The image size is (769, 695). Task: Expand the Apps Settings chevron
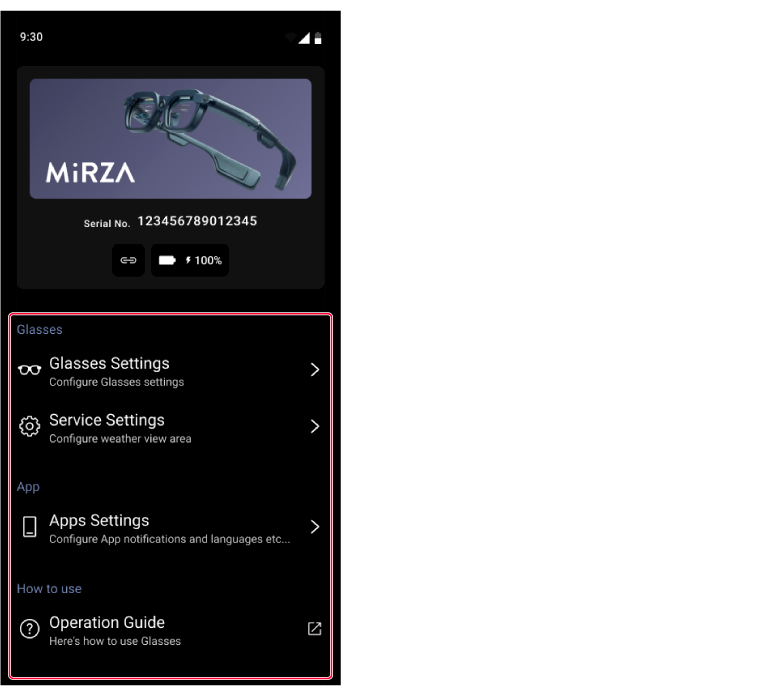[315, 527]
